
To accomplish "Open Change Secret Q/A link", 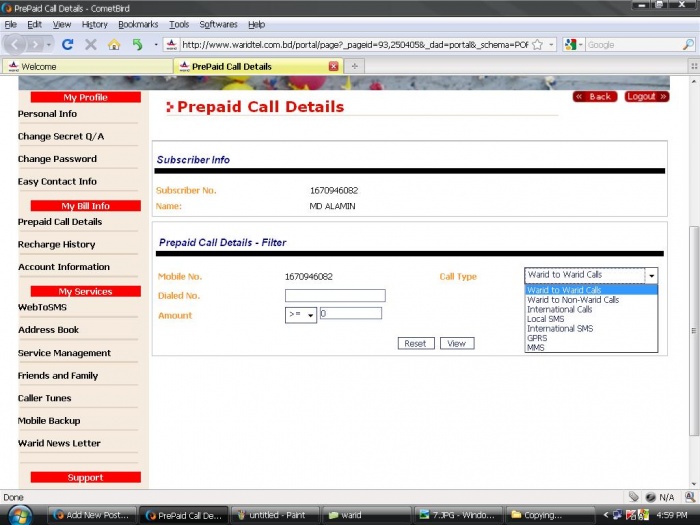I will click(x=61, y=137).
